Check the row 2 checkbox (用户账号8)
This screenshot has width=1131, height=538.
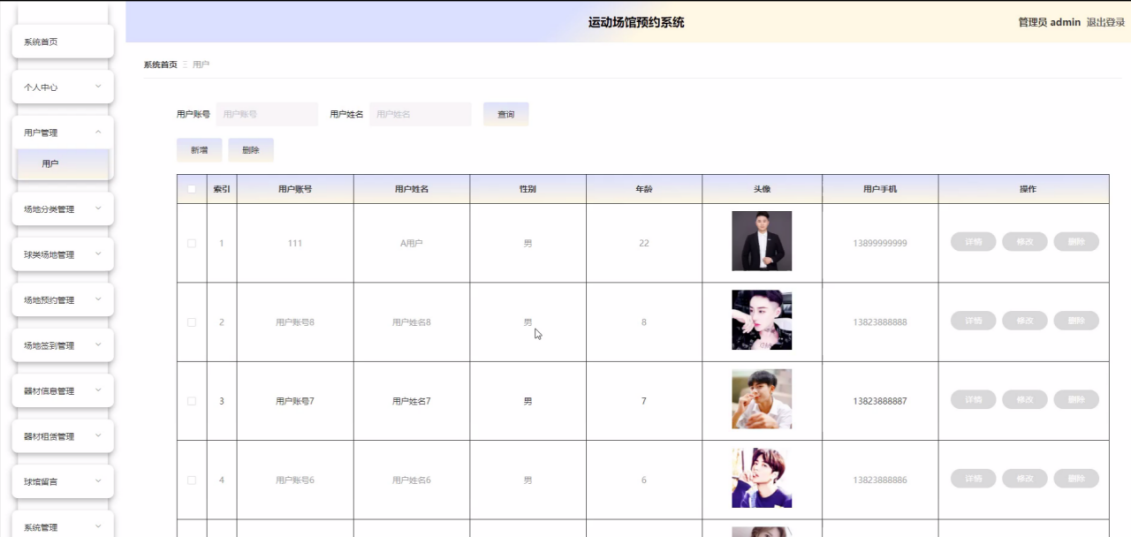(x=192, y=322)
